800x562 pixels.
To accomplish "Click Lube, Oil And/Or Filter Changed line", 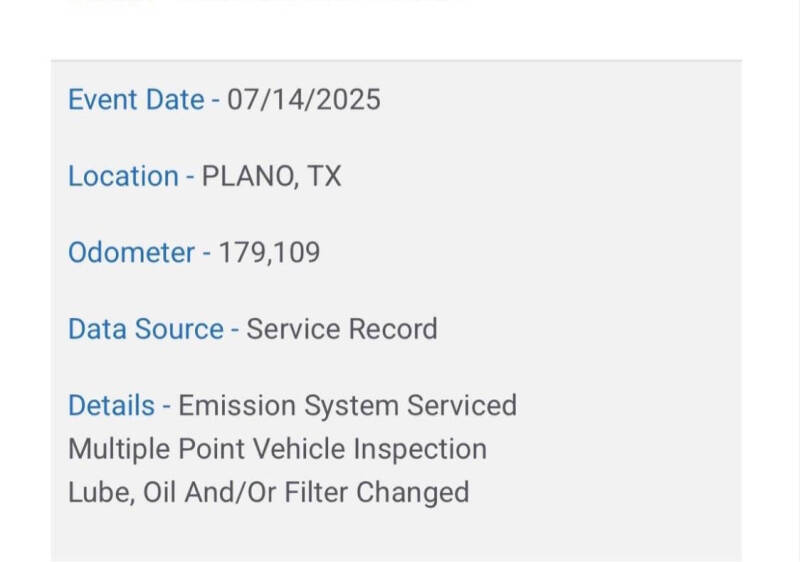I will (268, 492).
